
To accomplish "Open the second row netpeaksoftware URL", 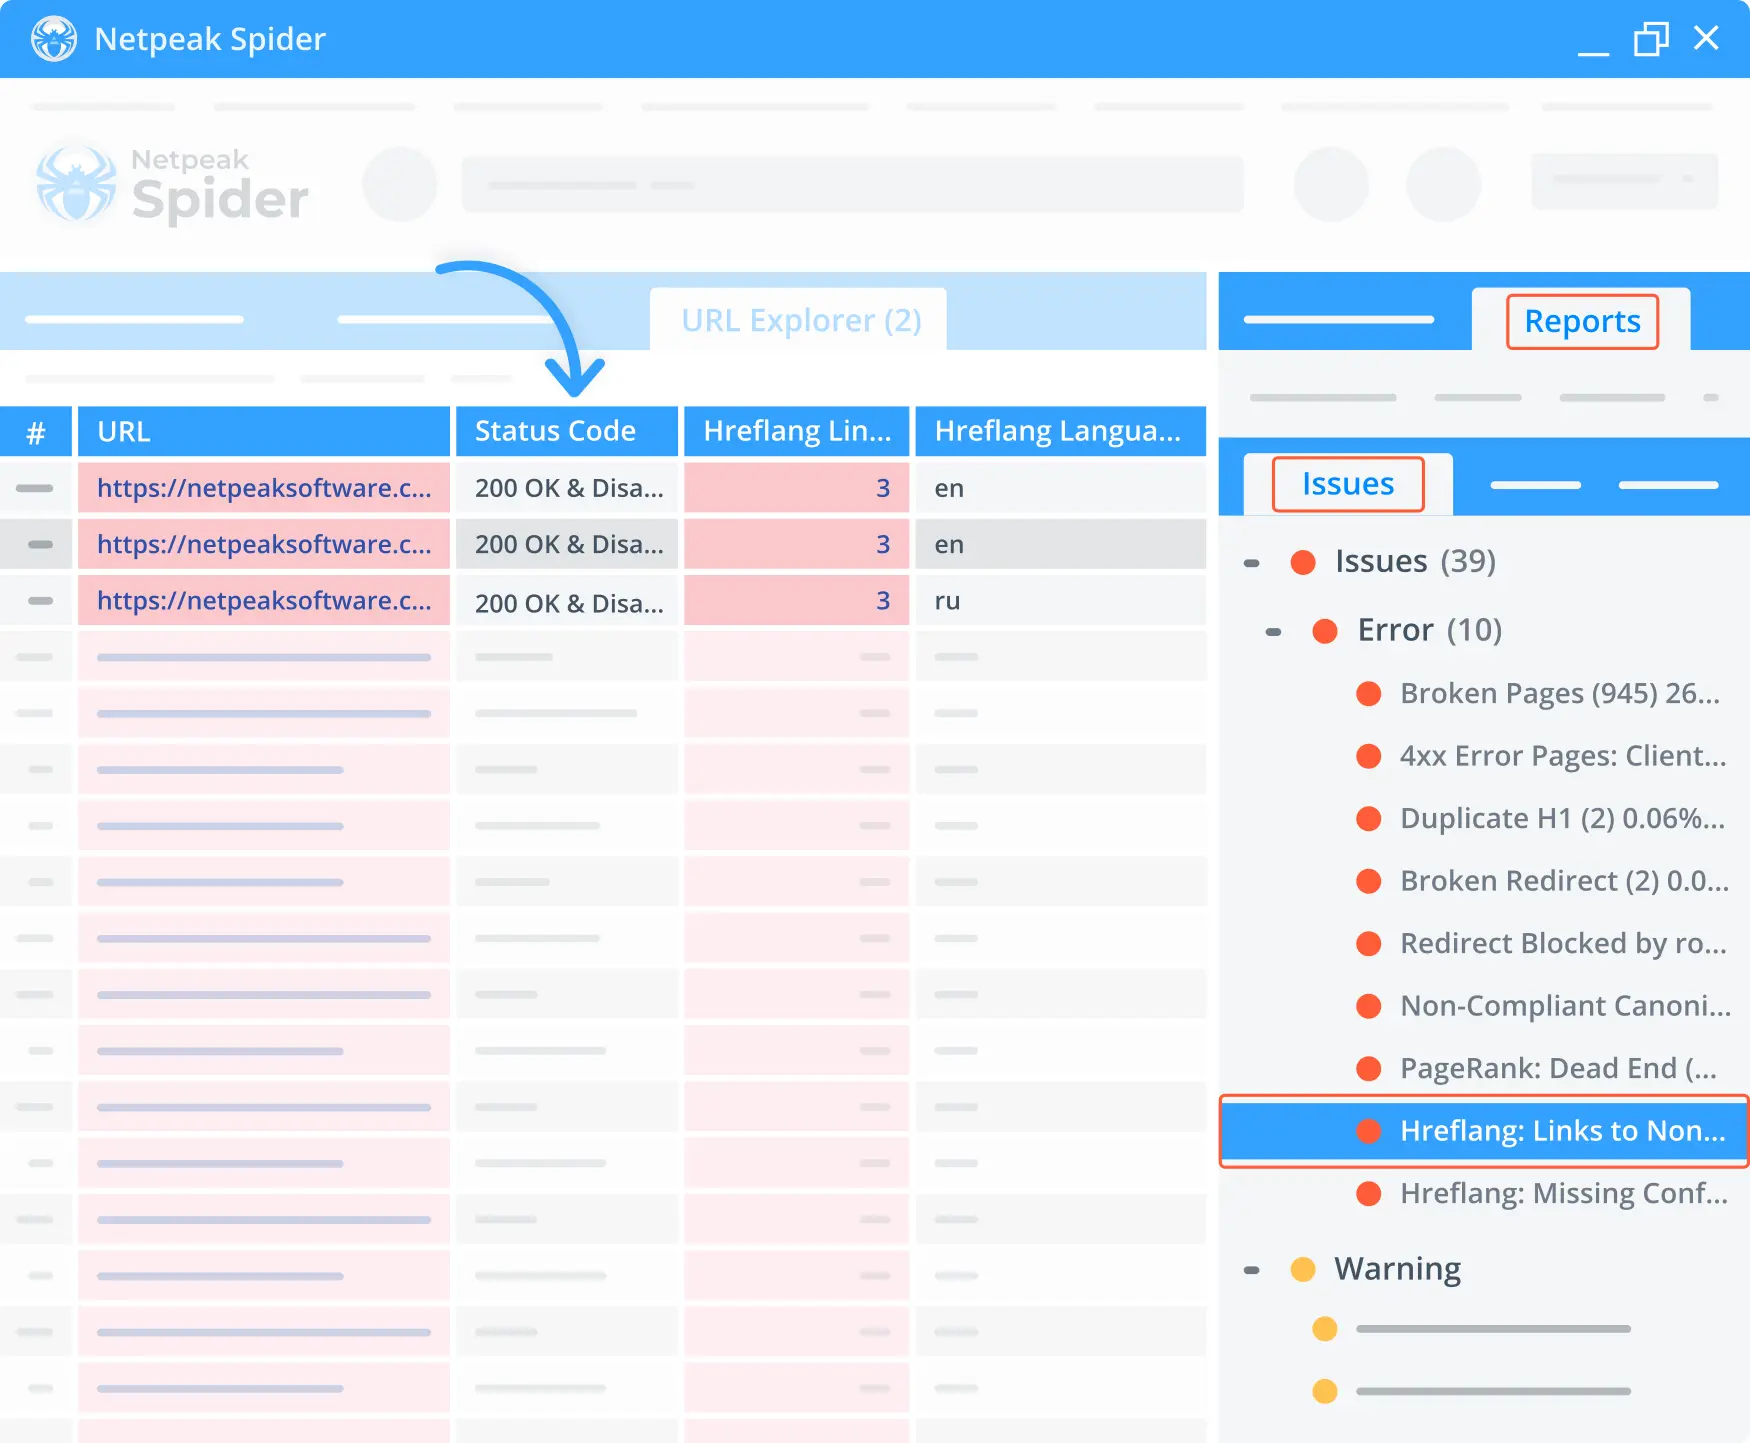I will click(x=264, y=544).
